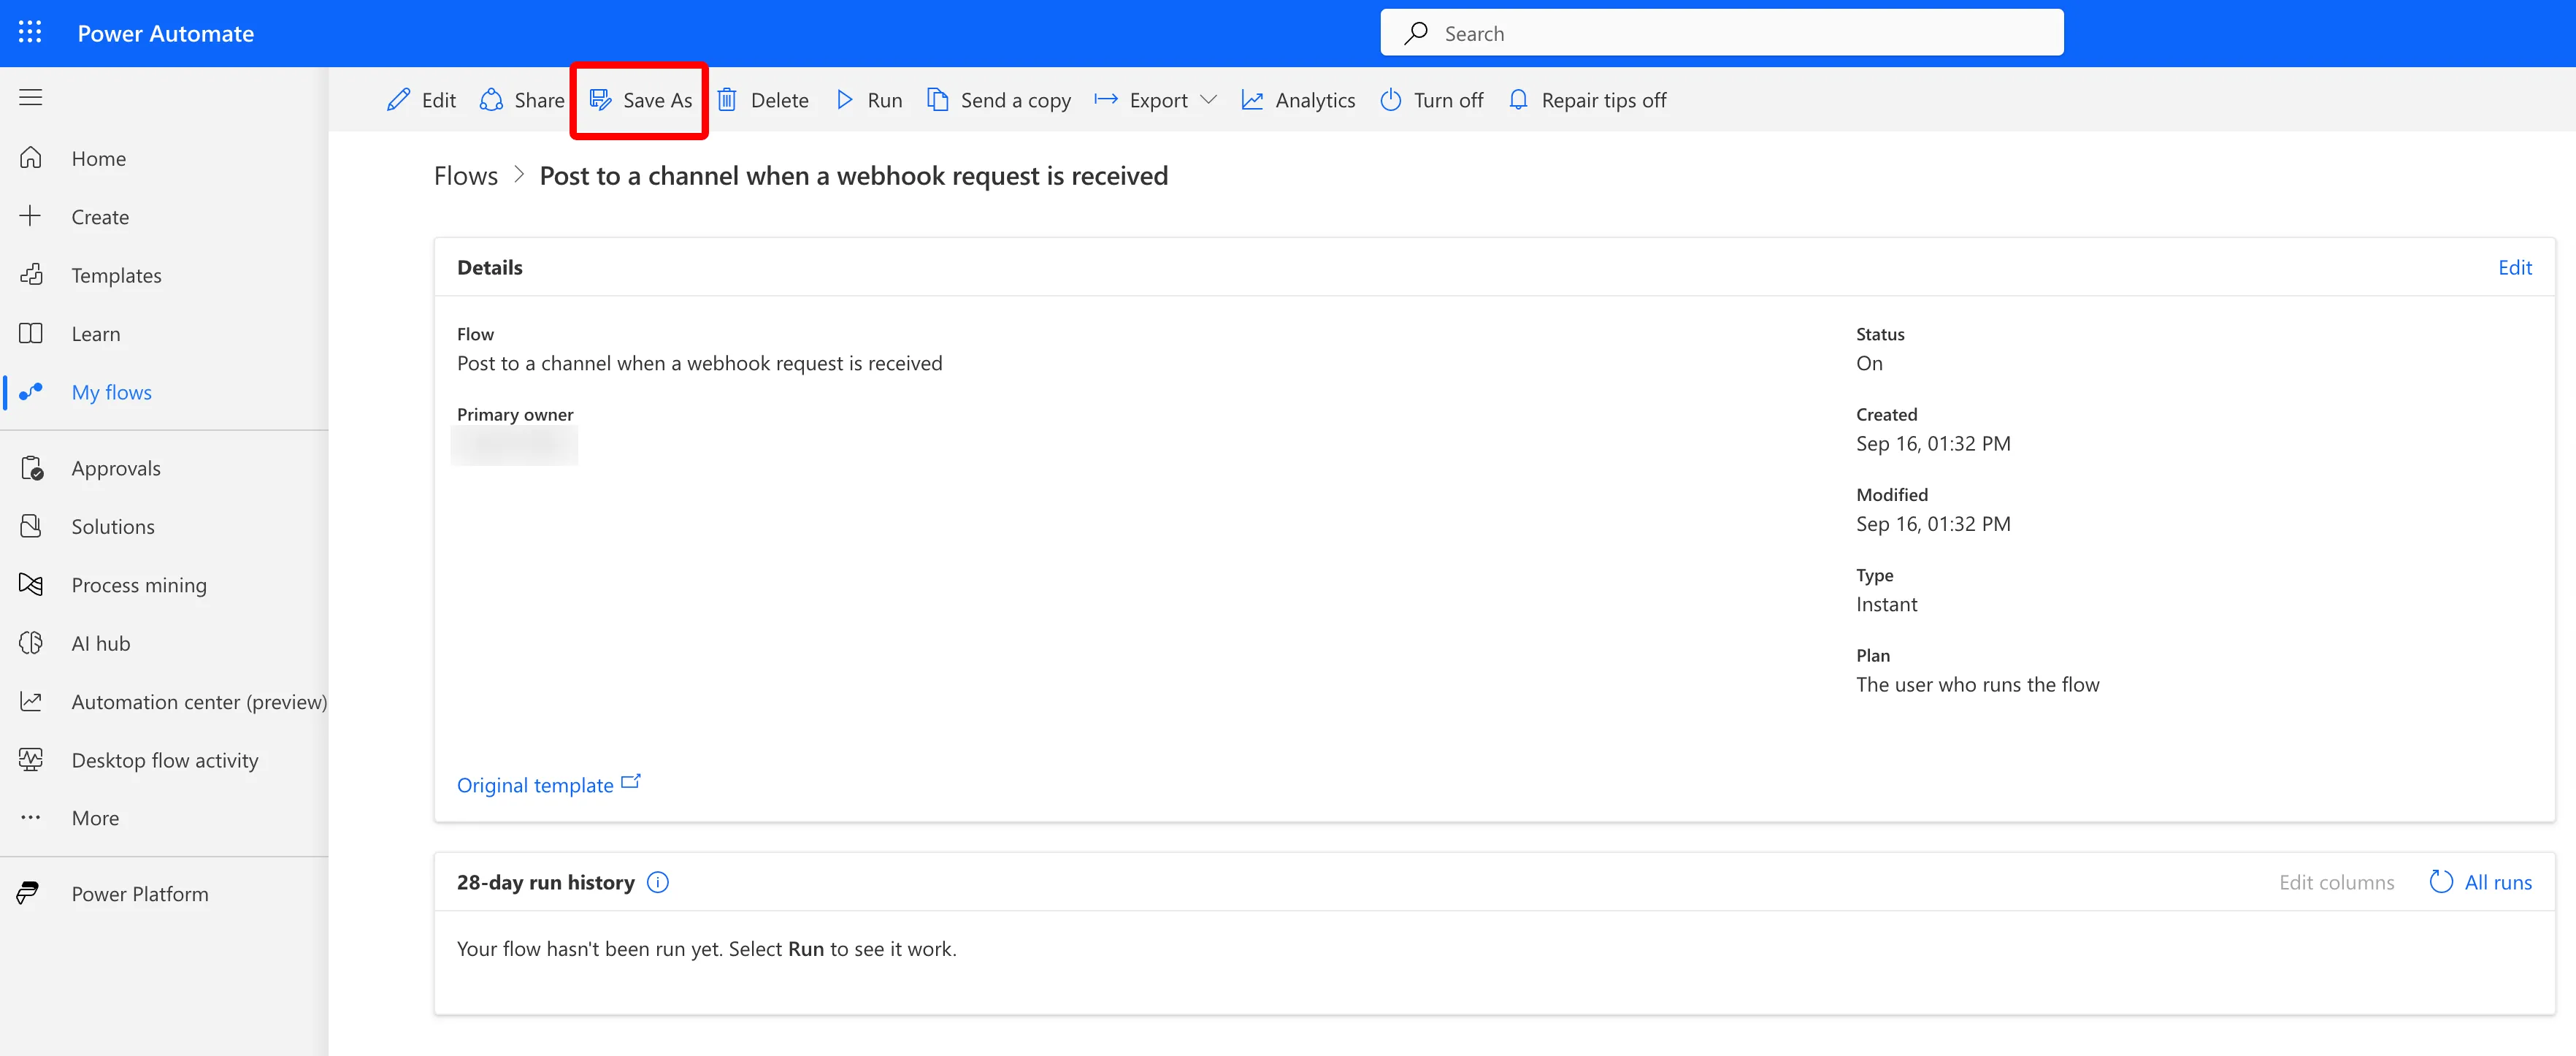Click the Power Automate title

[166, 33]
